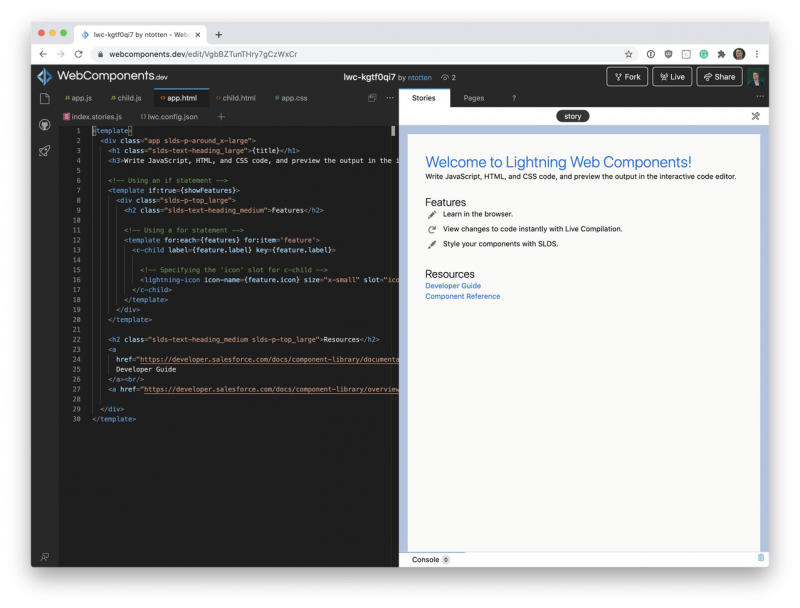Open the ntotten author link
This screenshot has height=608, width=800.
(x=419, y=78)
